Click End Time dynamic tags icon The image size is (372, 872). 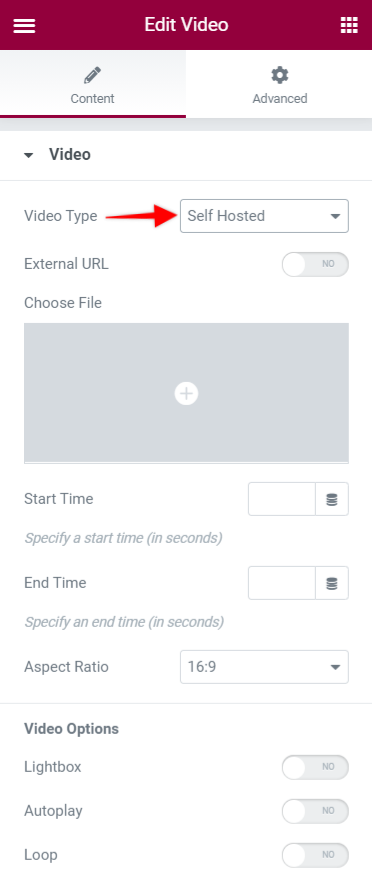click(332, 583)
